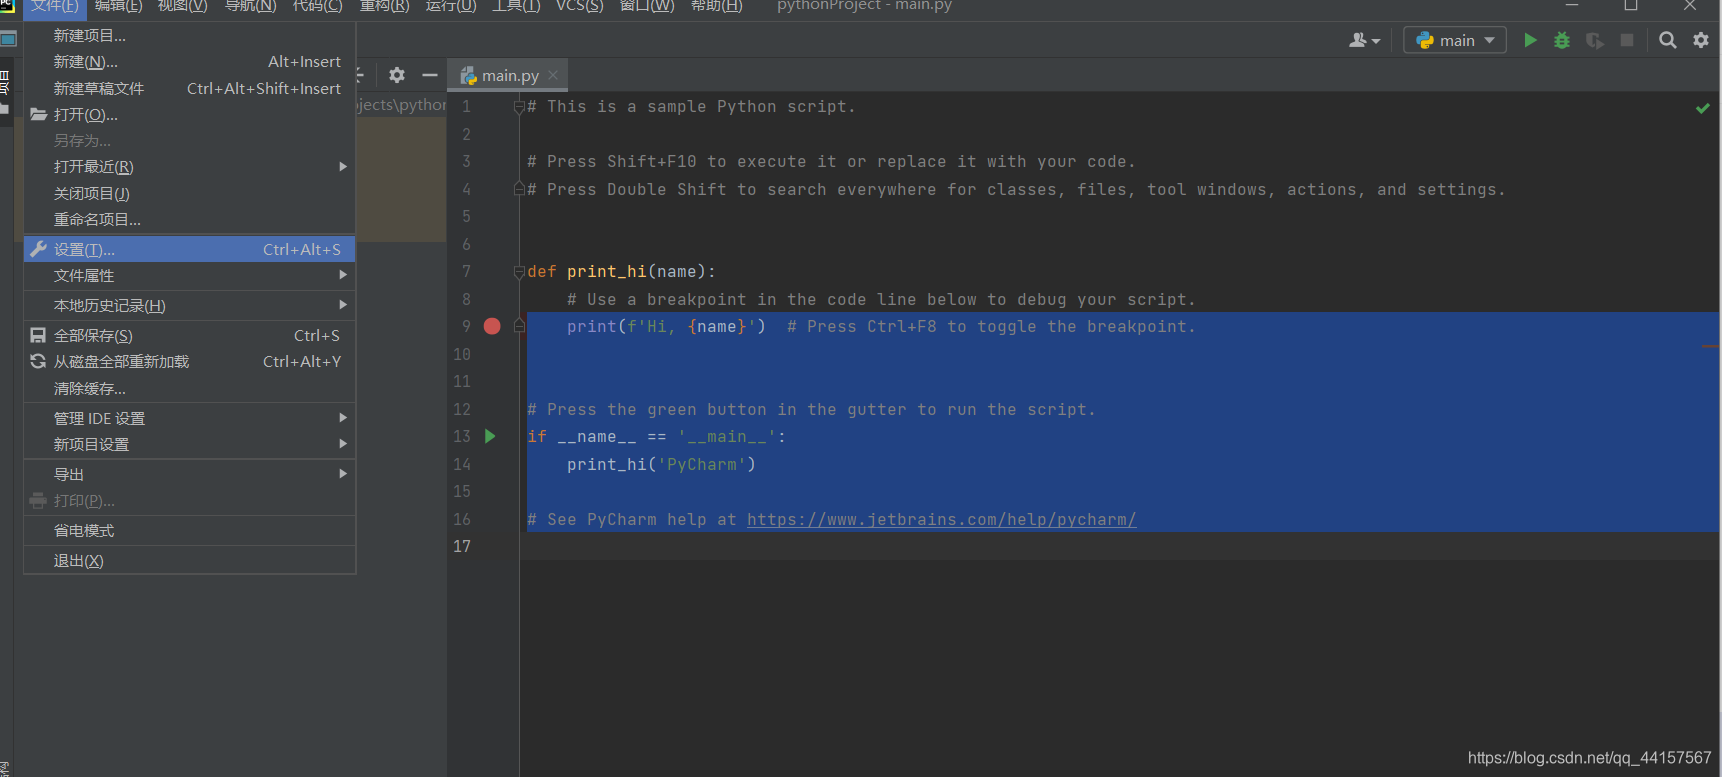Click the 'def print_hi(name):' line
This screenshot has width=1722, height=777.
click(621, 271)
